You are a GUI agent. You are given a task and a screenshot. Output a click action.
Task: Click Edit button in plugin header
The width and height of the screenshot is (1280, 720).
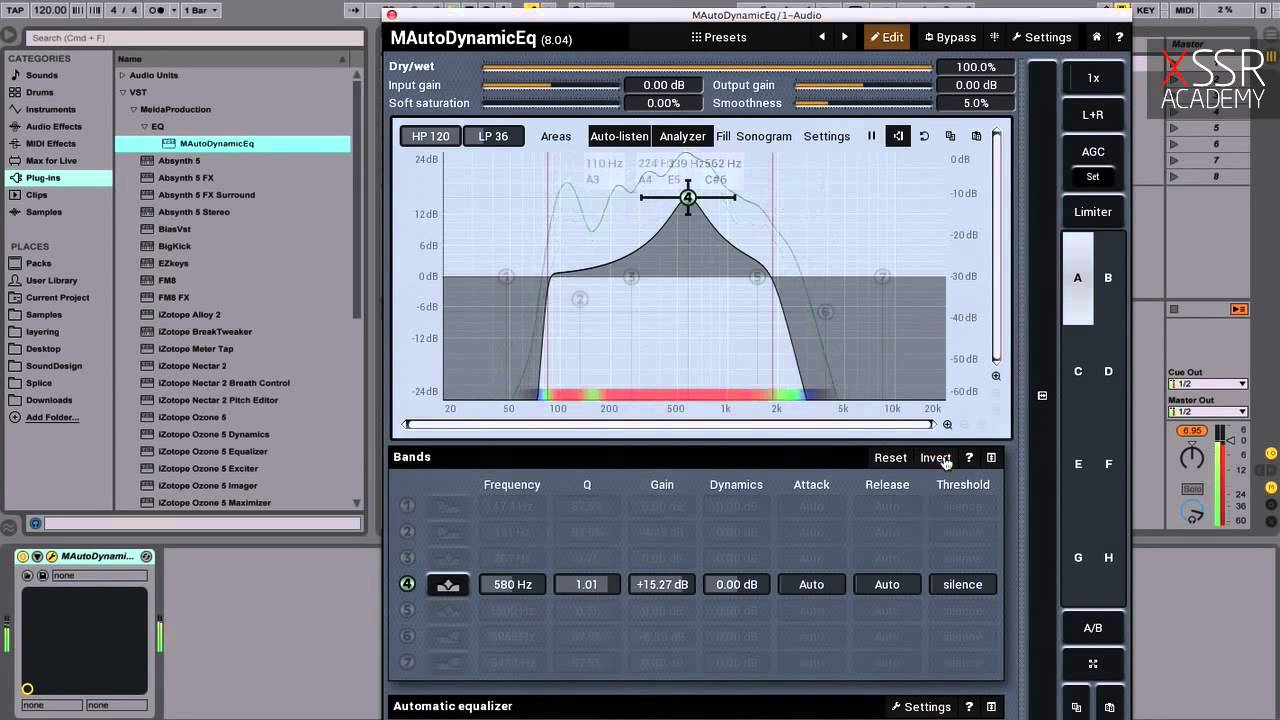tap(886, 37)
